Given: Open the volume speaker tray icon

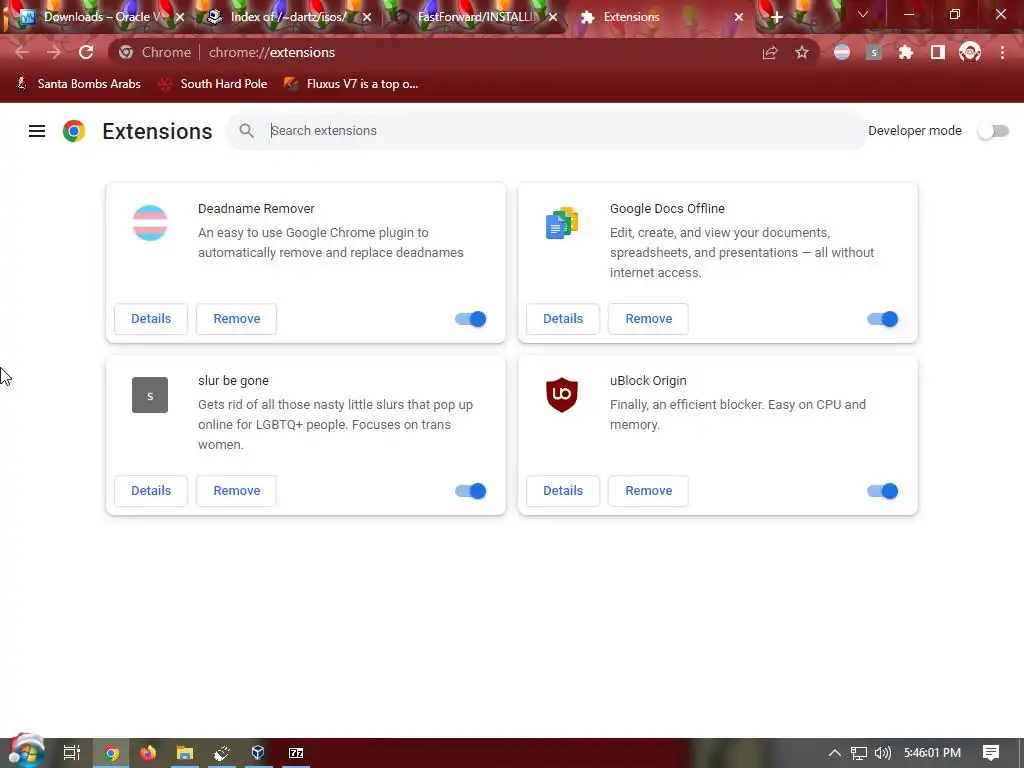Looking at the screenshot, I should click(882, 753).
